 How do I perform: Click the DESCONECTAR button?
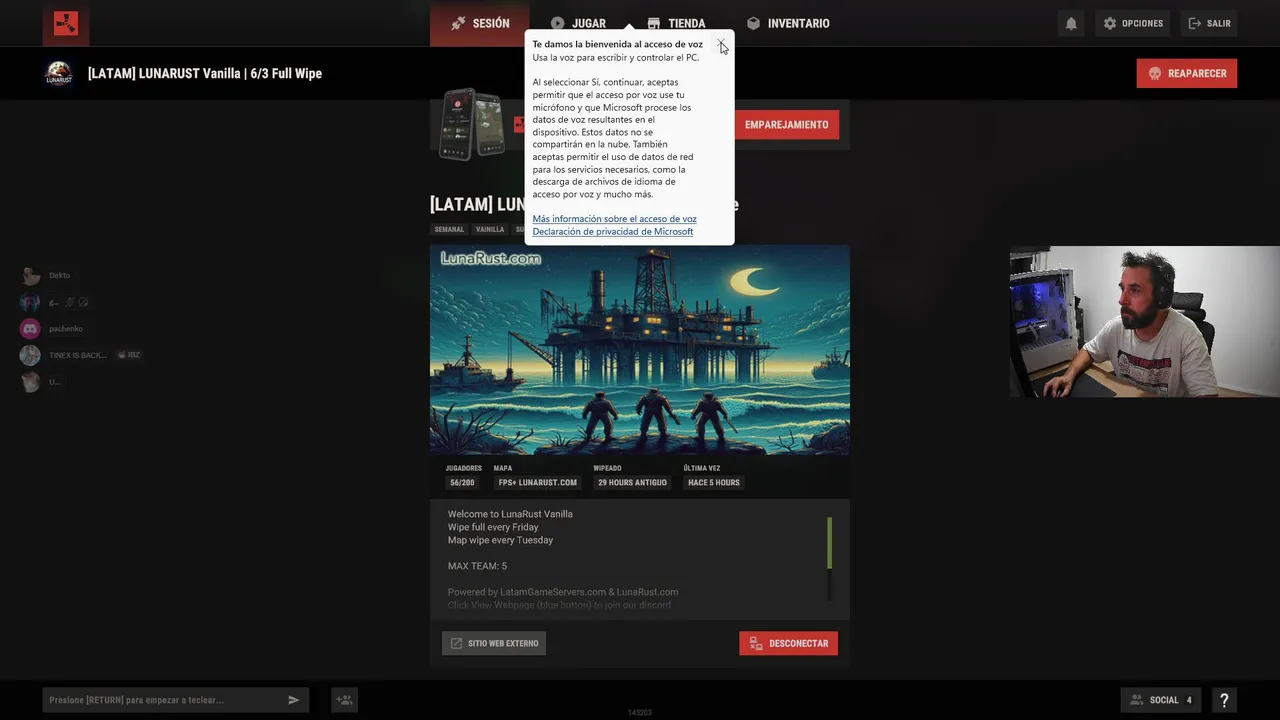[x=788, y=643]
